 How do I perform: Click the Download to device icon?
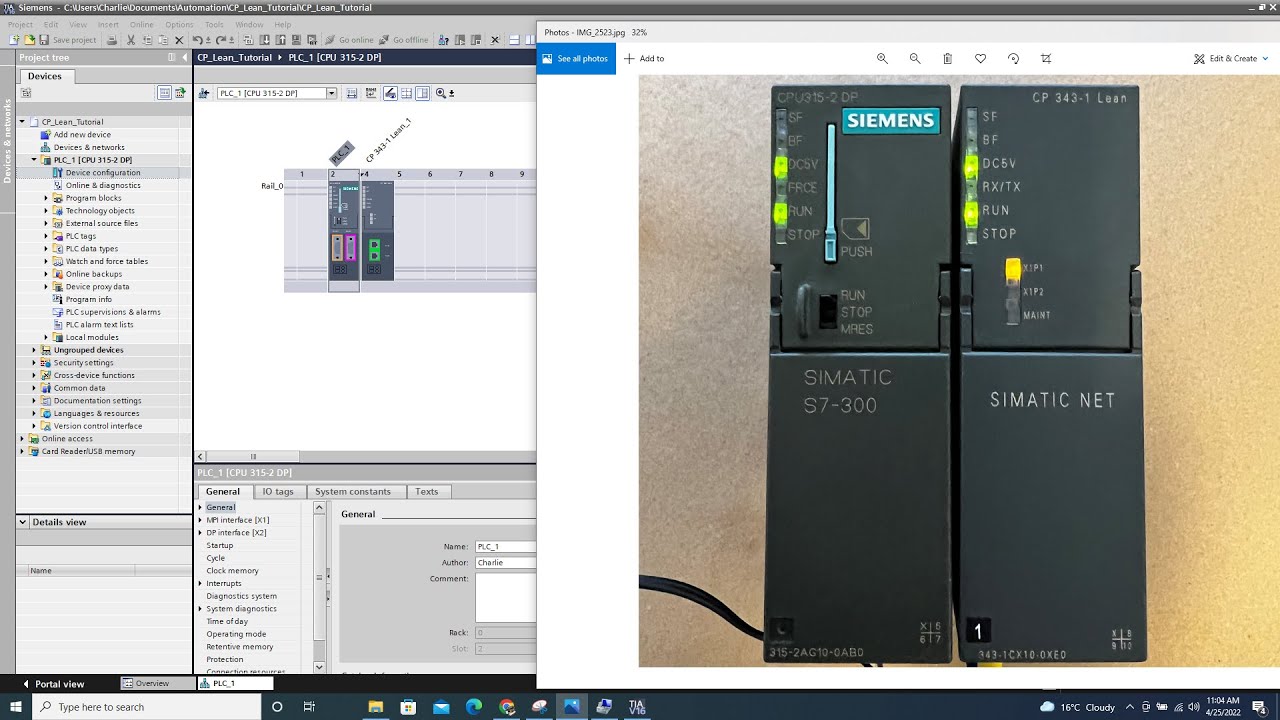tap(265, 40)
